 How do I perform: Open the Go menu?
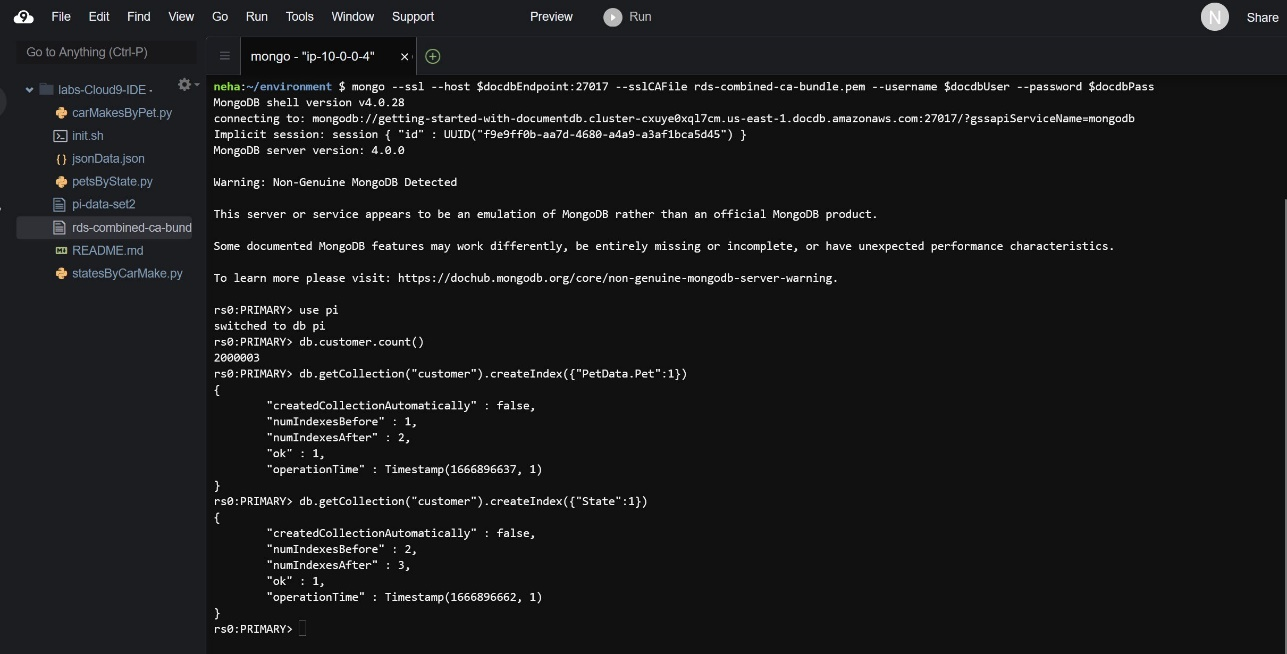pos(220,16)
